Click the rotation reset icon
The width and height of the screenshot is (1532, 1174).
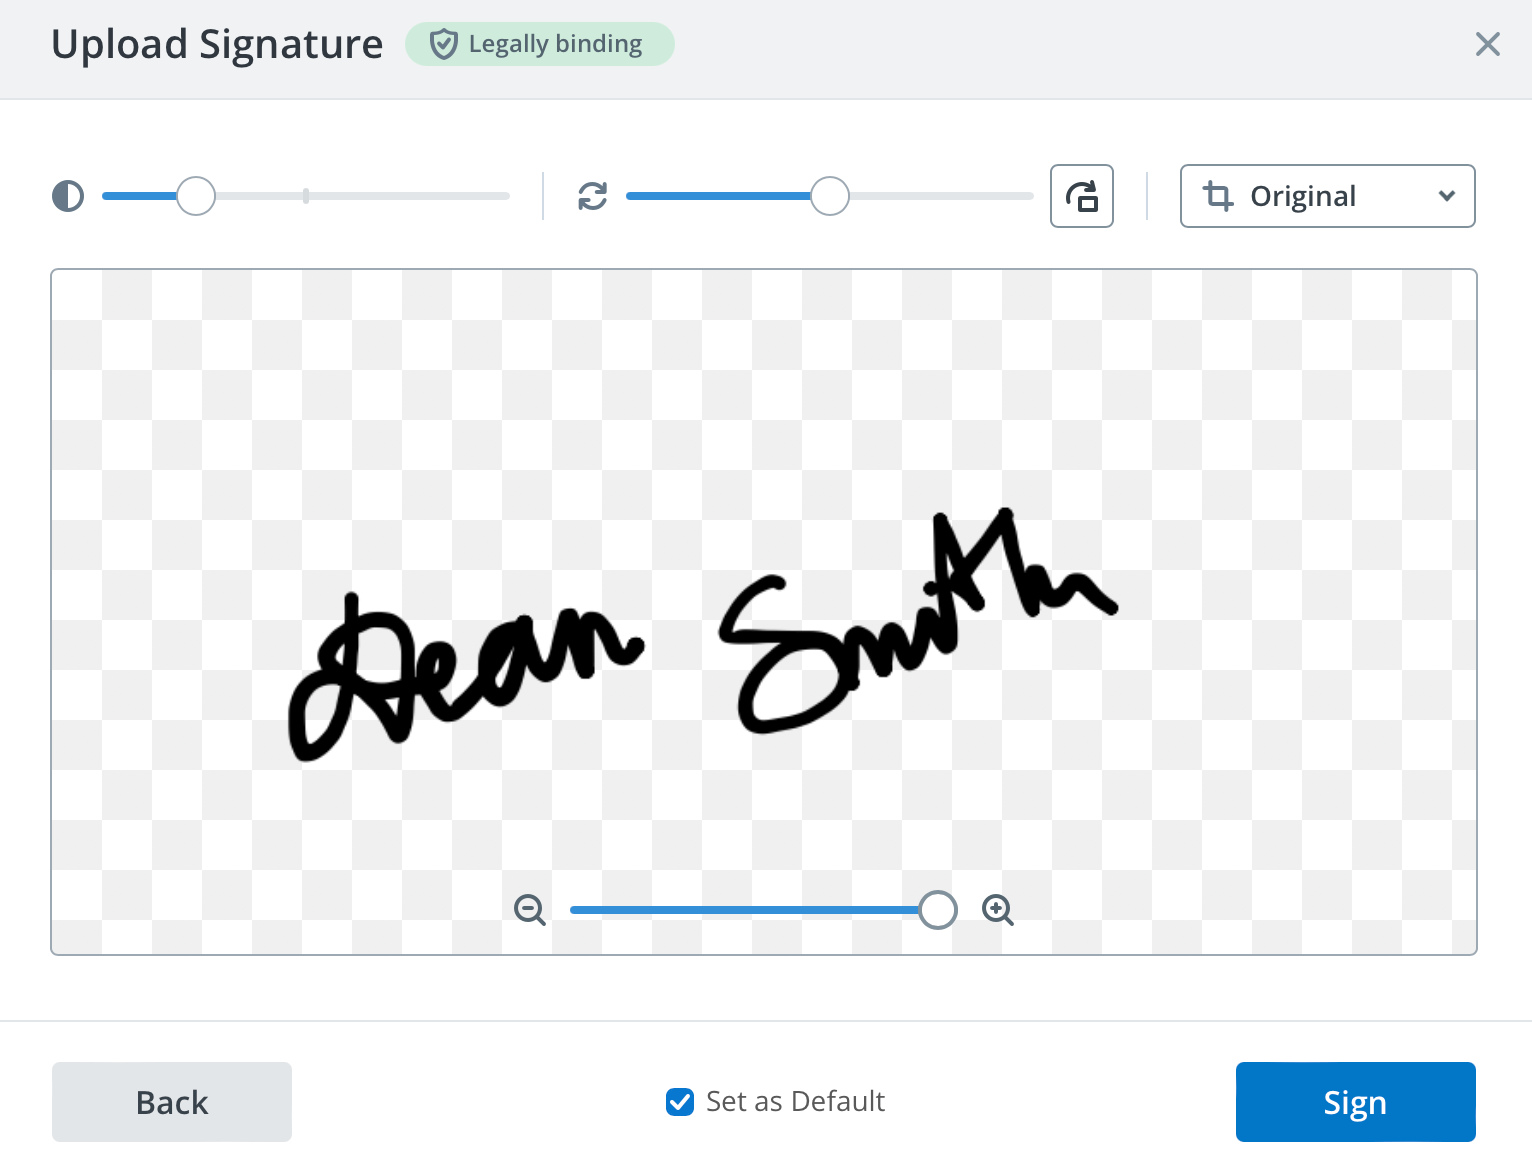click(x=592, y=196)
